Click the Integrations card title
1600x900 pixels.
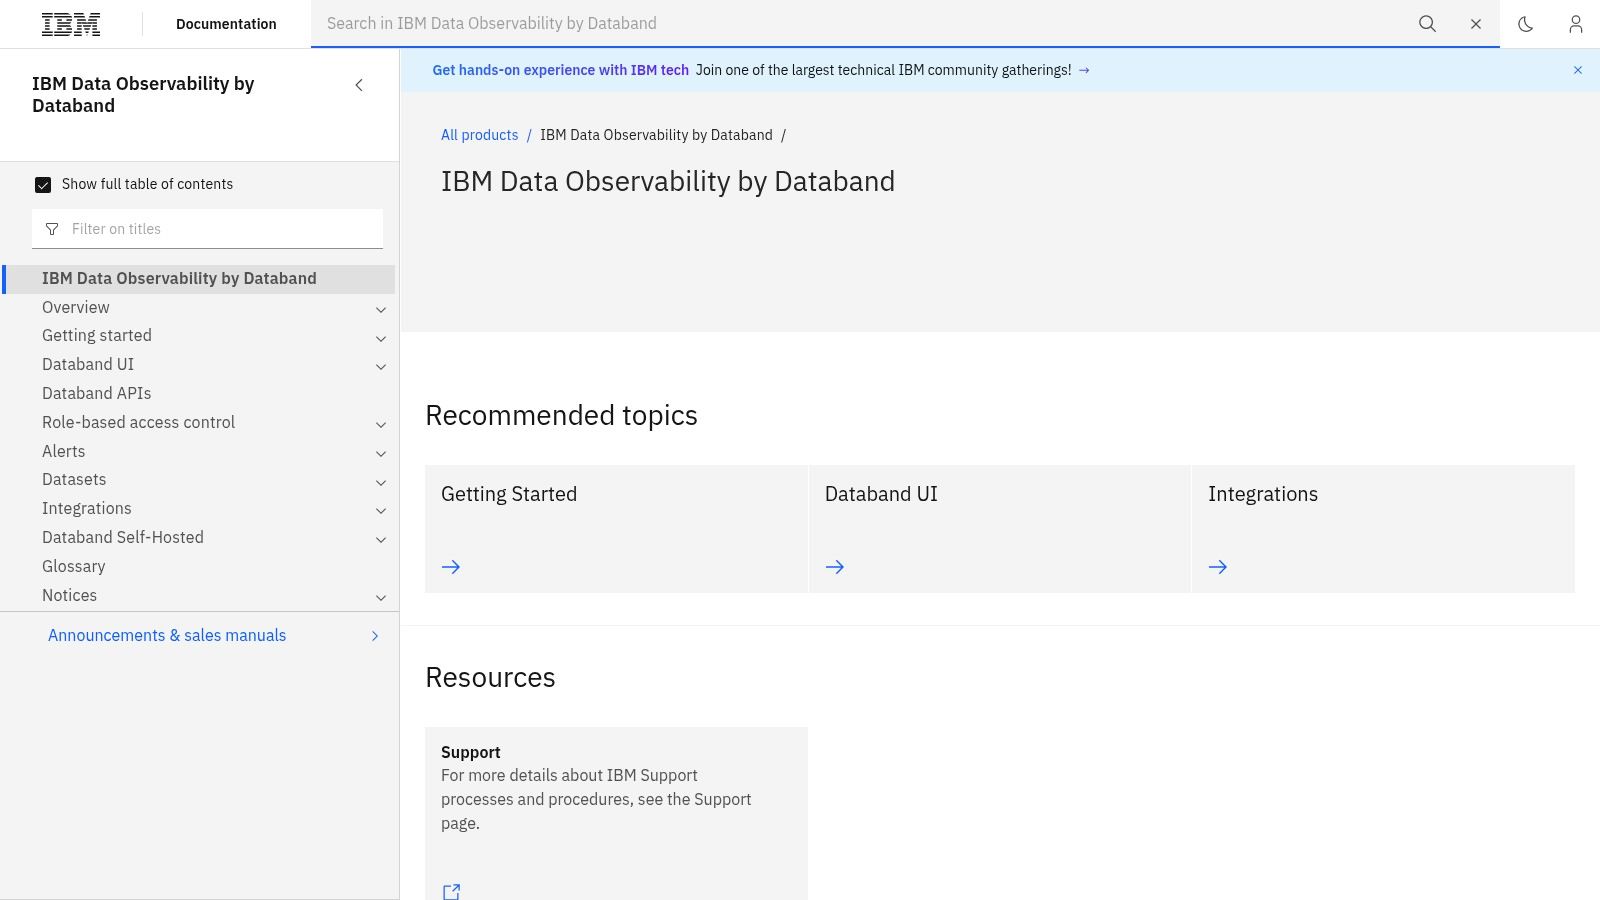(x=1263, y=494)
